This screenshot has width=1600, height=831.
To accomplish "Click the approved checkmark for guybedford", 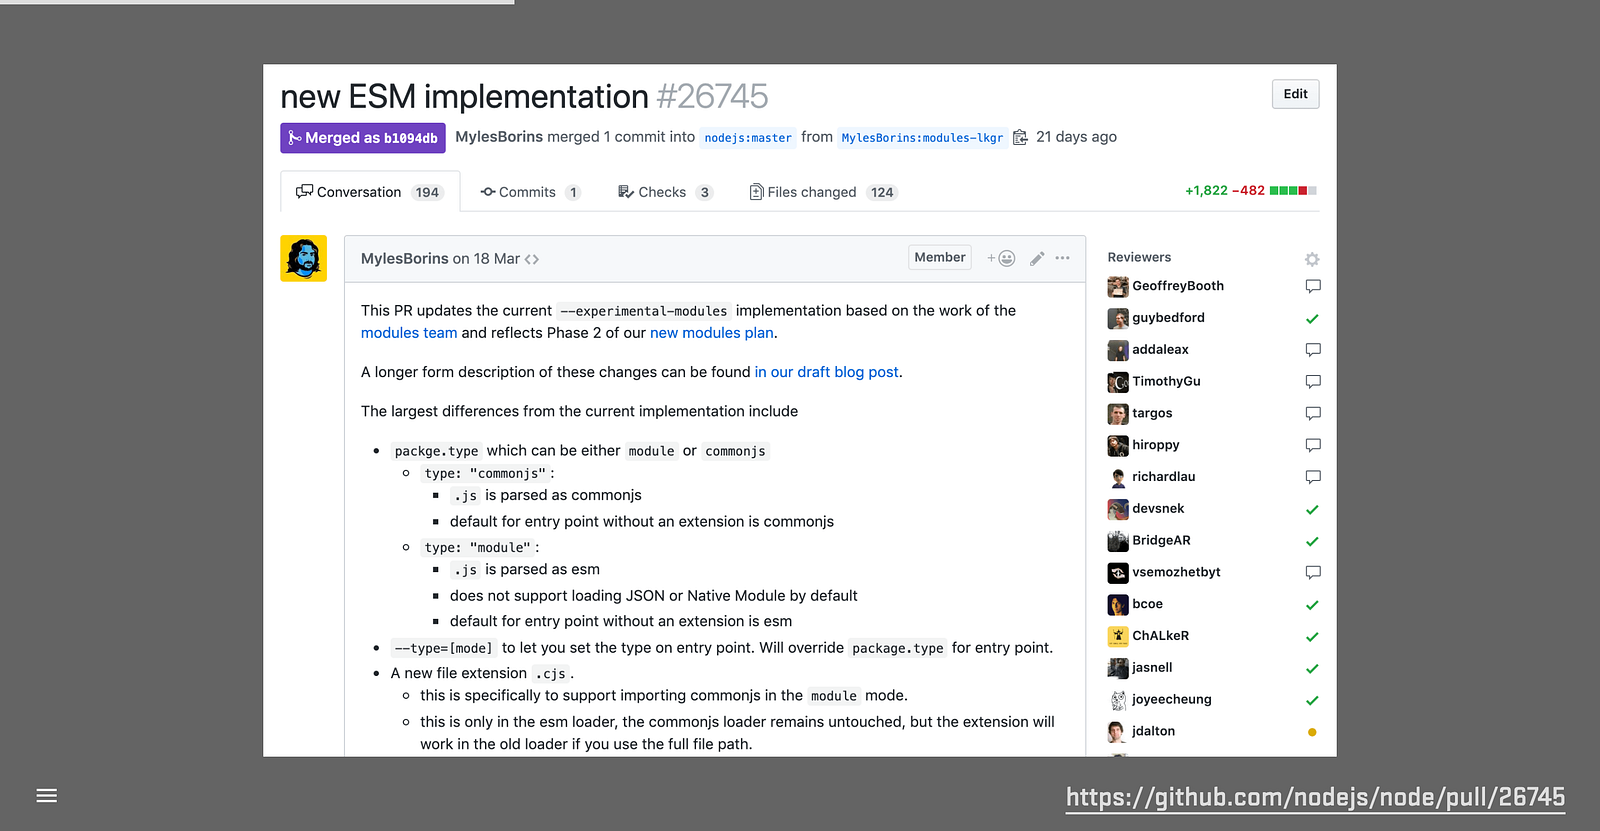I will pyautogui.click(x=1312, y=319).
